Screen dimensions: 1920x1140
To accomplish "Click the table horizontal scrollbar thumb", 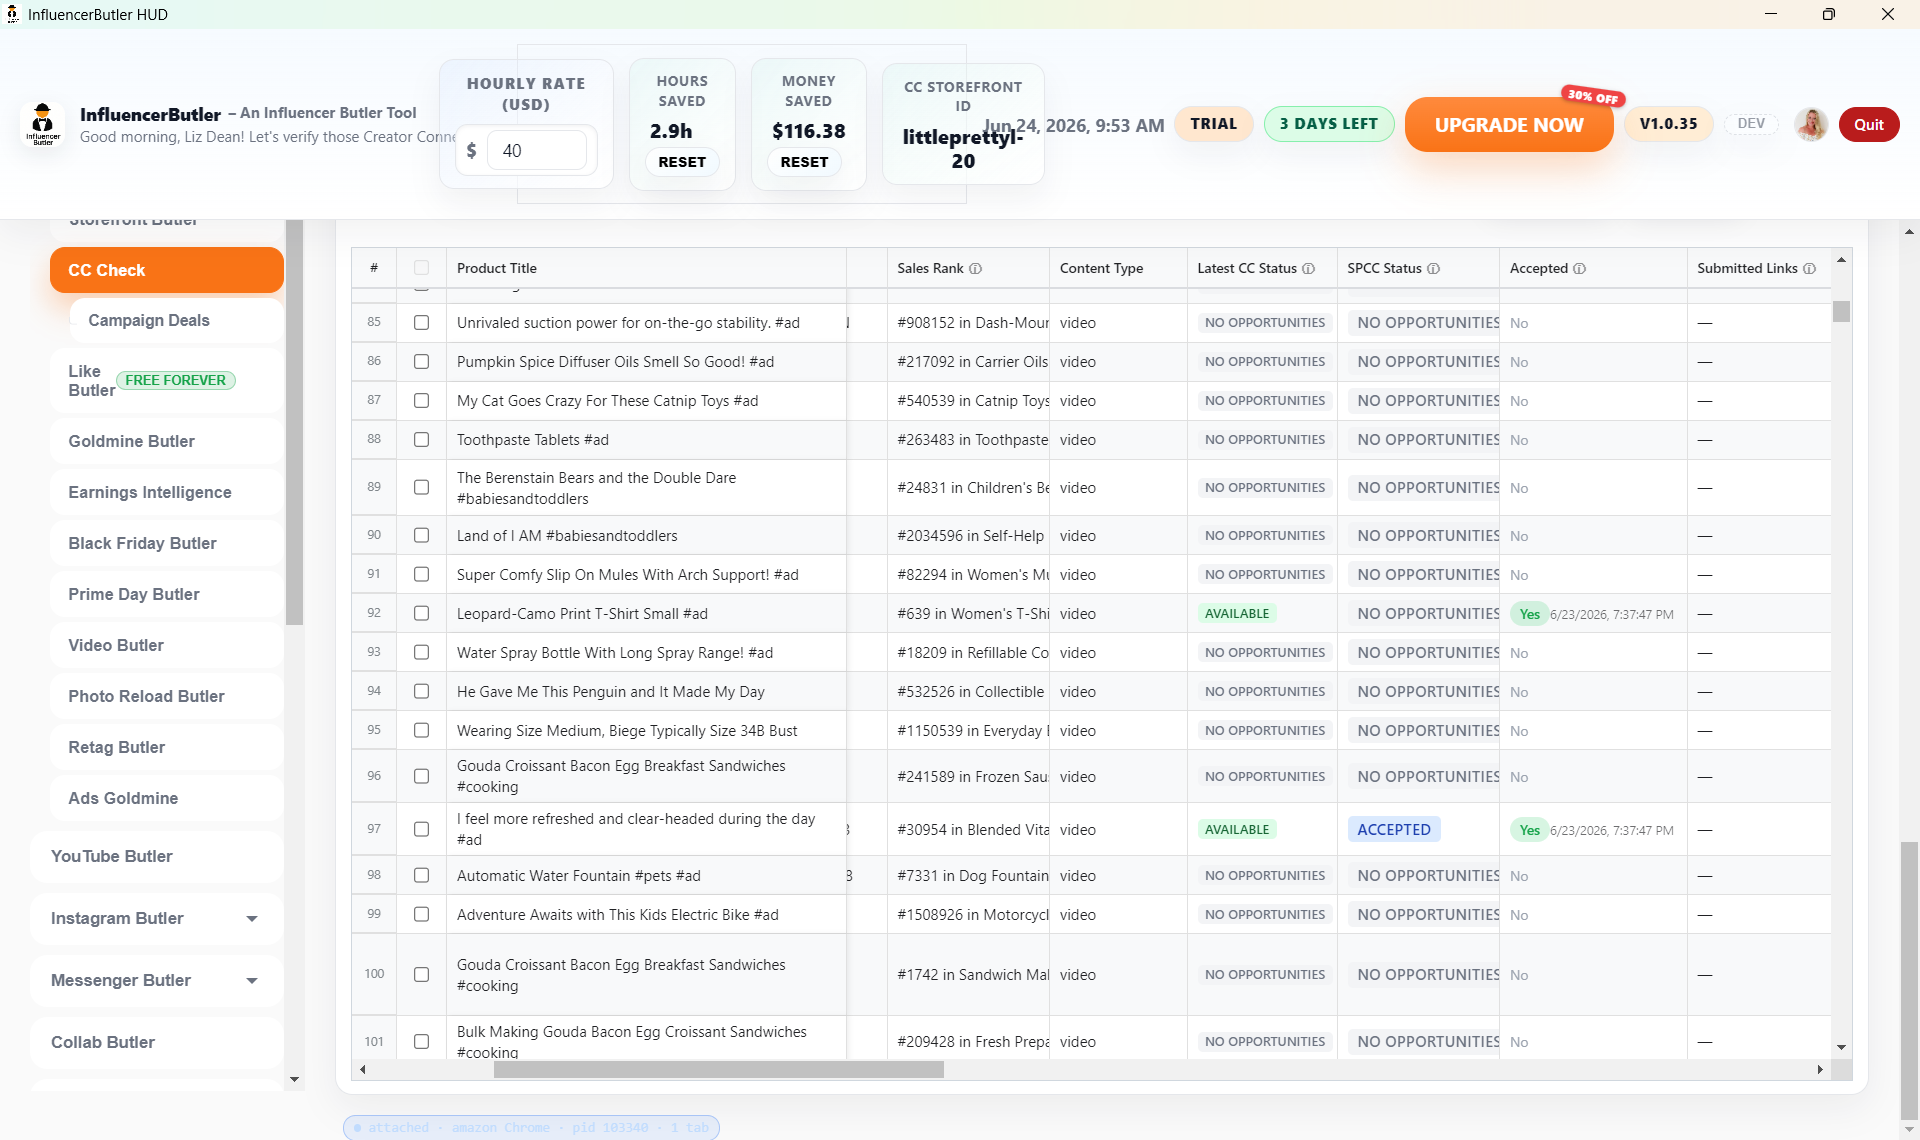I will pyautogui.click(x=718, y=1070).
